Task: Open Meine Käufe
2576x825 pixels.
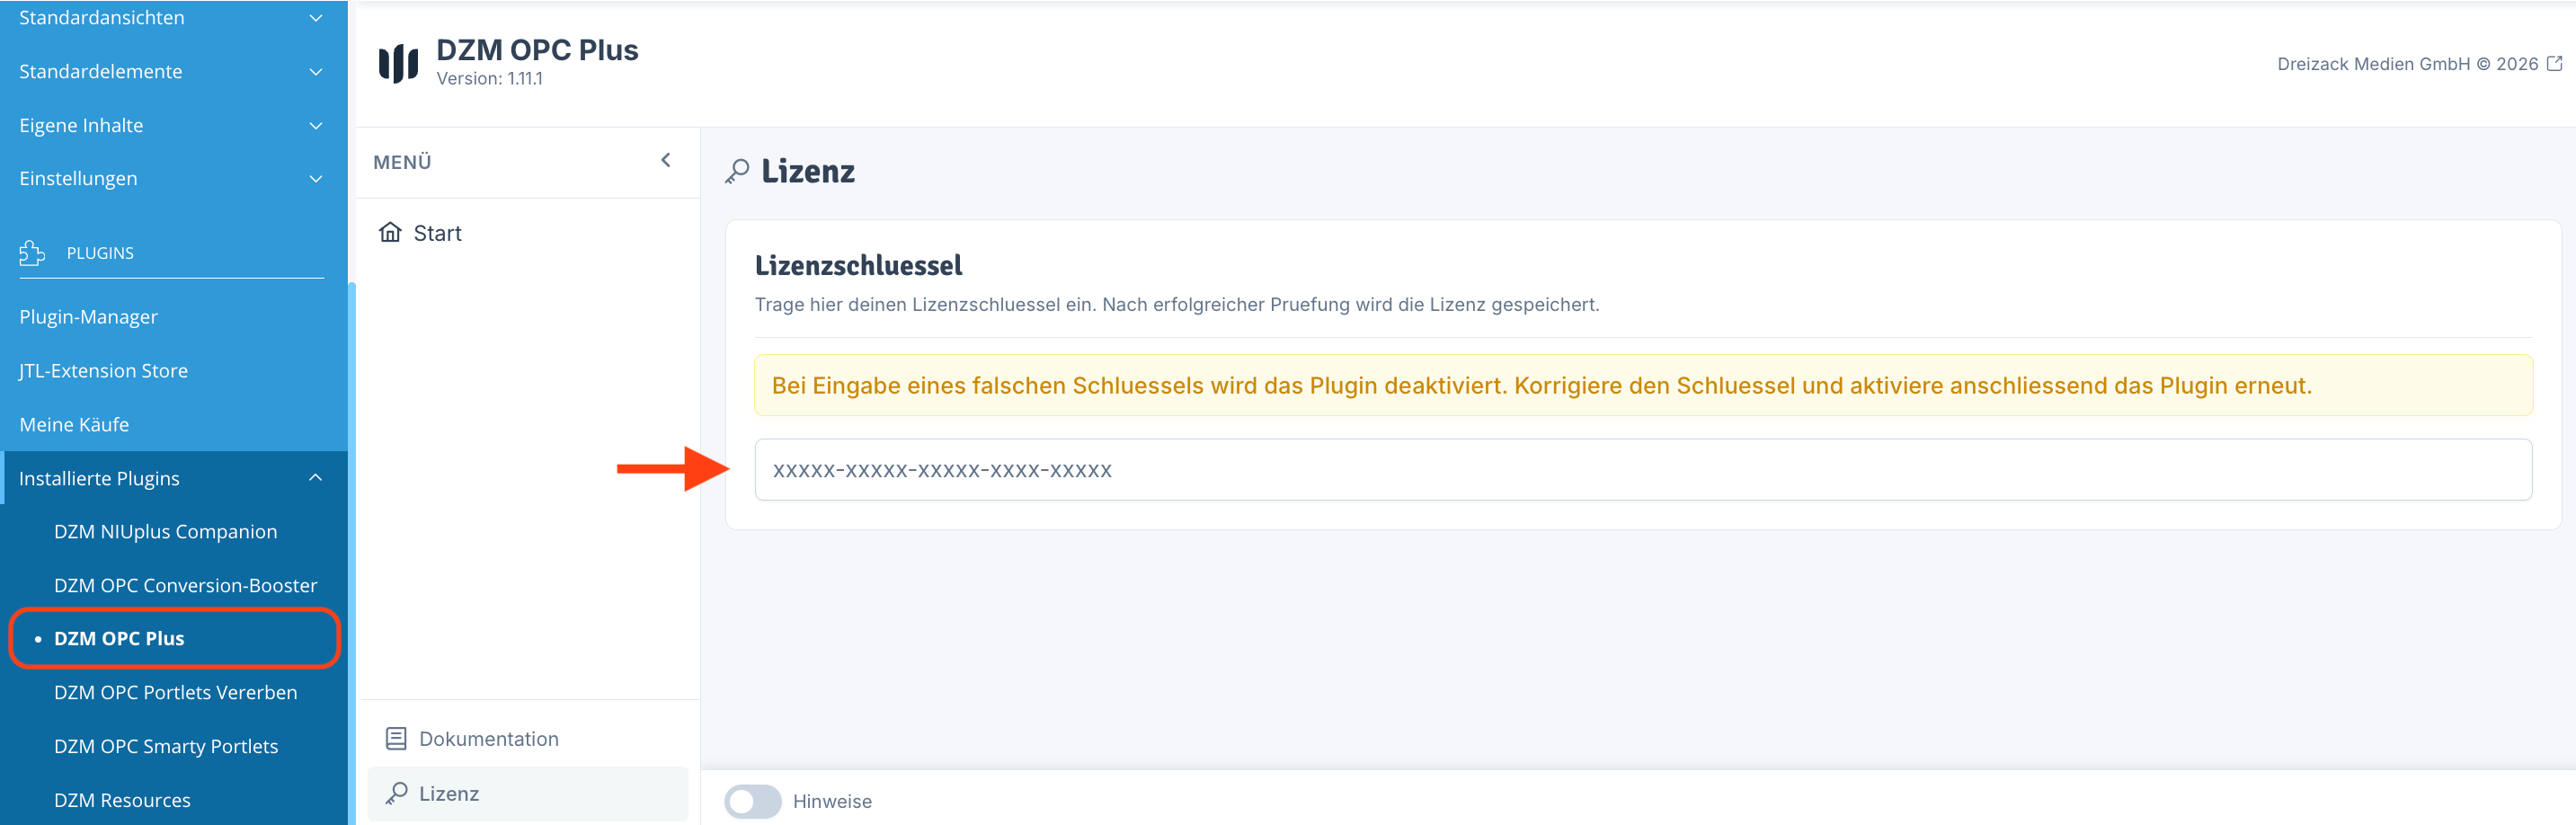Action: (74, 424)
